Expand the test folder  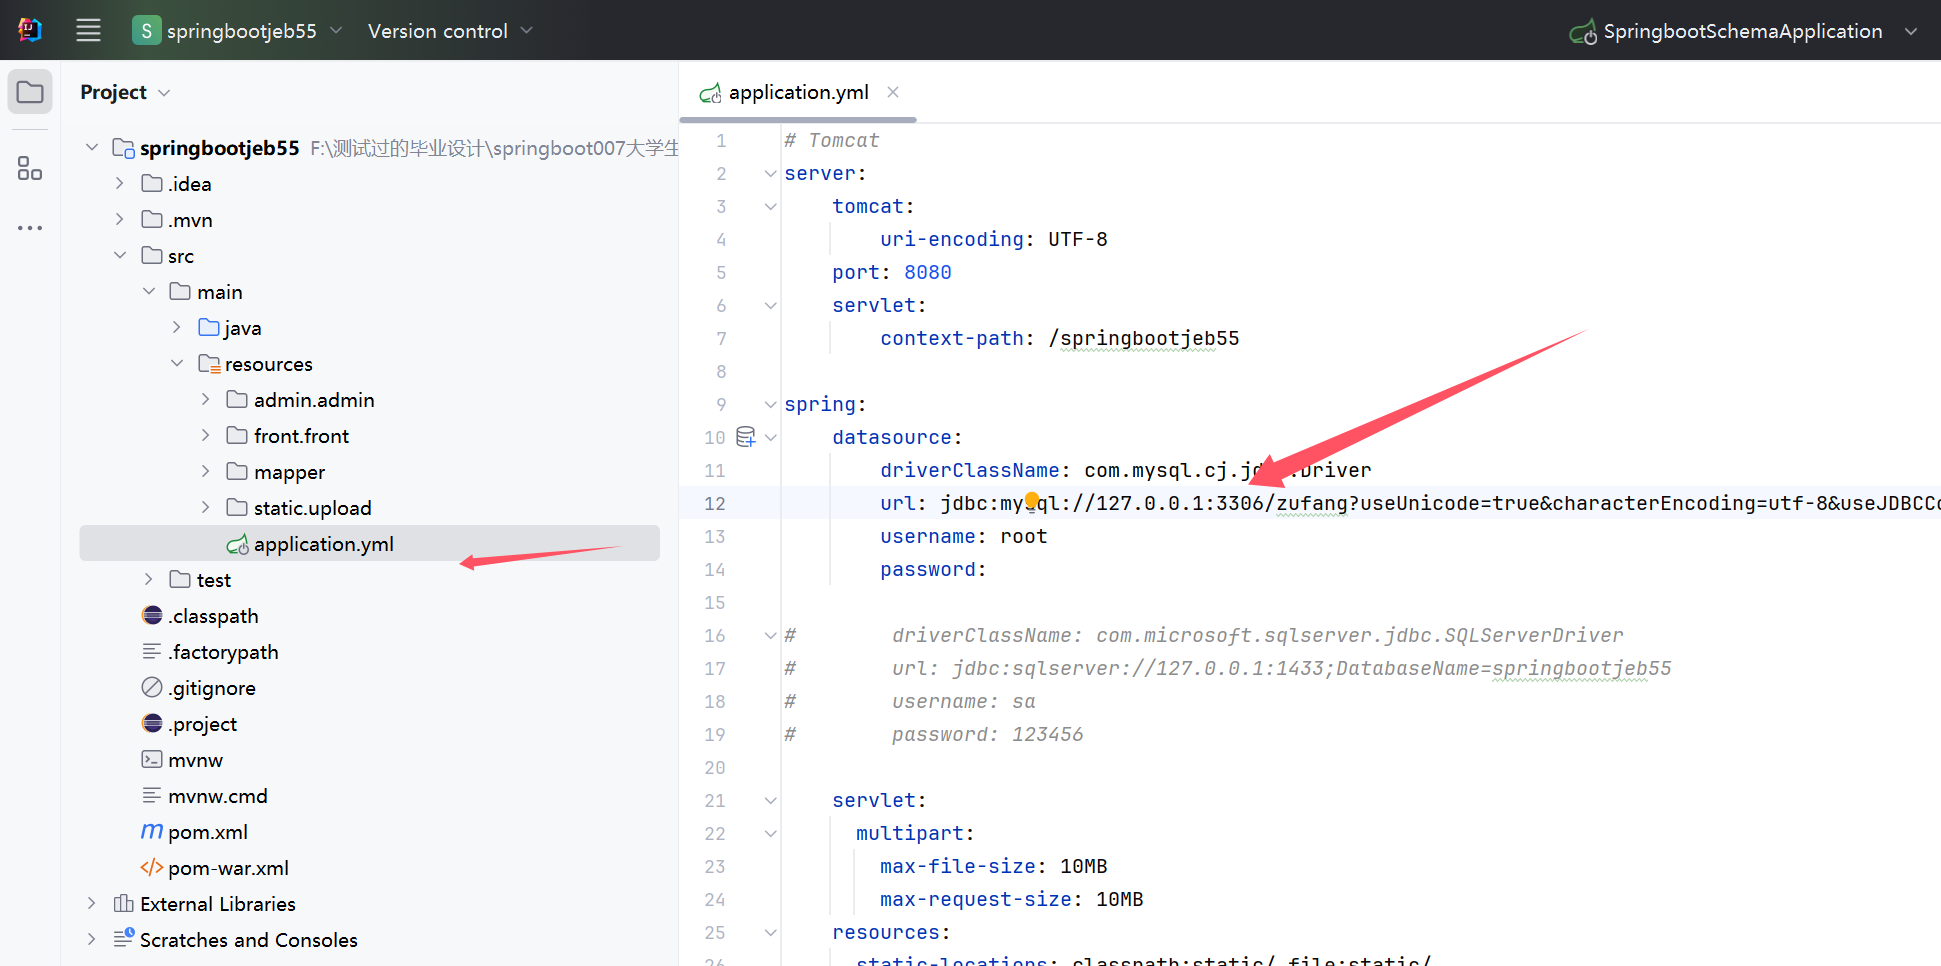click(x=149, y=579)
